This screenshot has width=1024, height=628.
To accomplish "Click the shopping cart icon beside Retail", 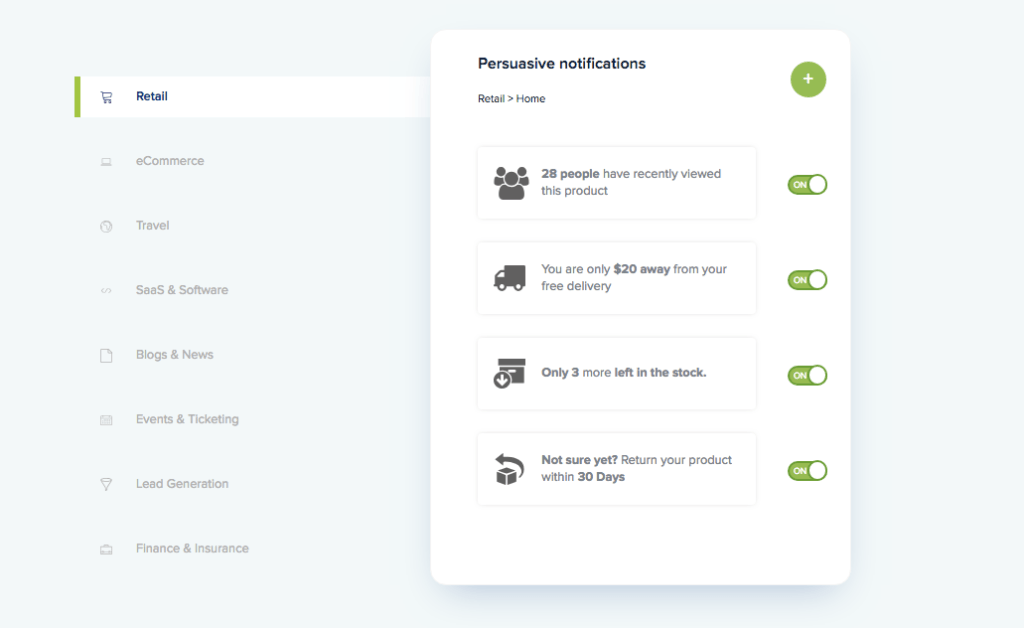I will point(106,97).
